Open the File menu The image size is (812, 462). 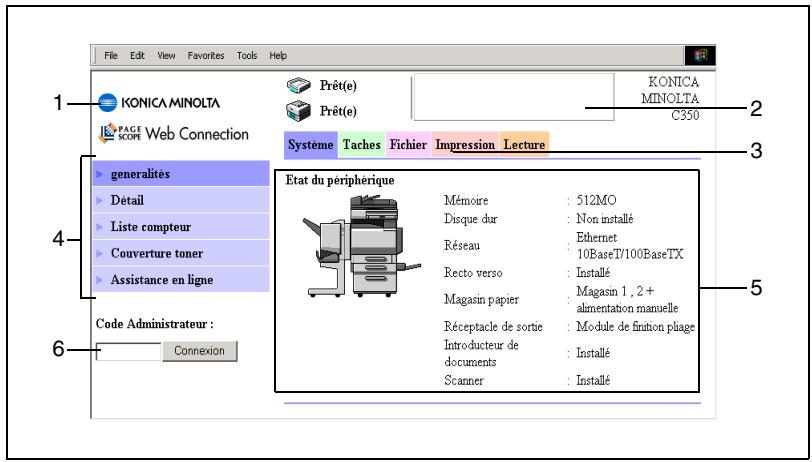(111, 55)
